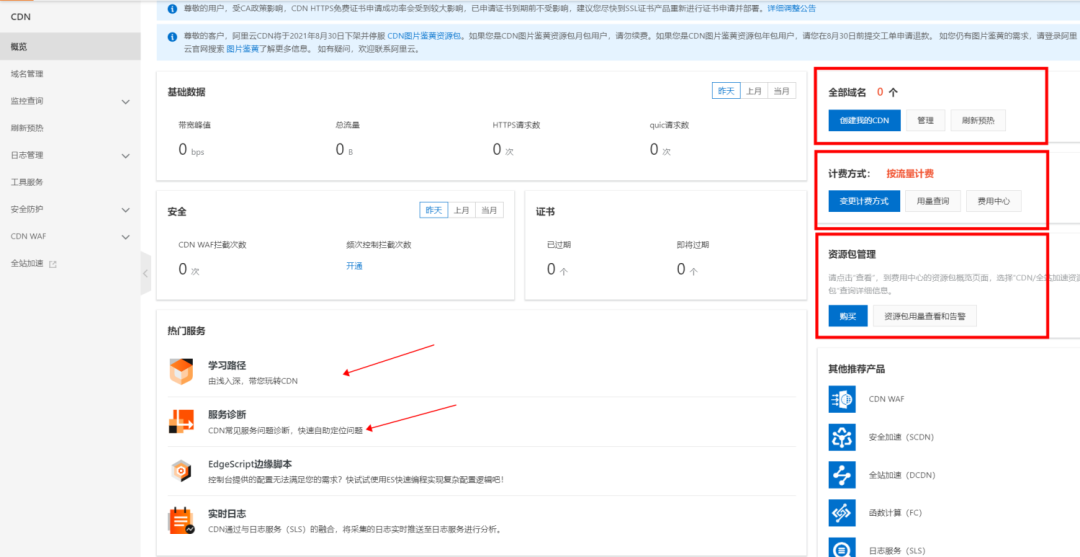The width and height of the screenshot is (1080, 557).
Task: Expand the CDN WAF sidebar menu
Action: (x=125, y=236)
